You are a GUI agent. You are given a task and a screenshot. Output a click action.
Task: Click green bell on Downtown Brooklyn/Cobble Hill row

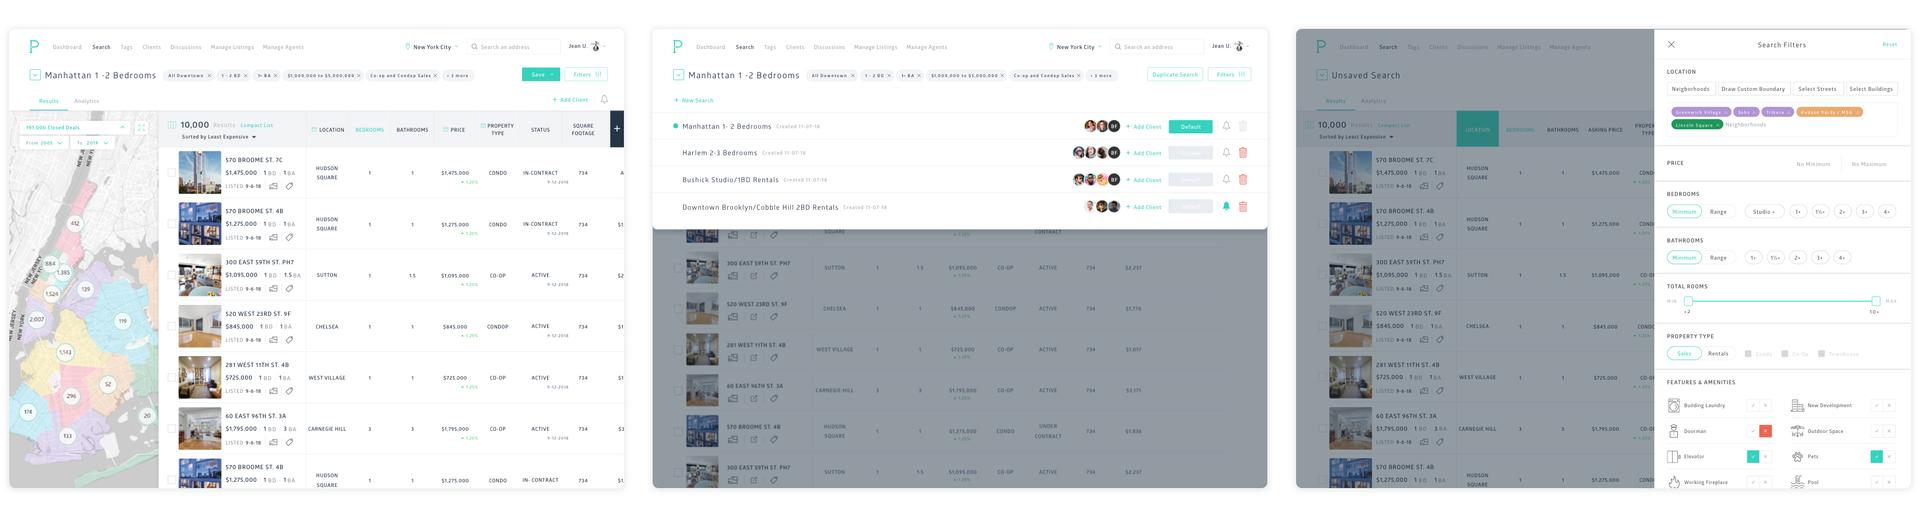(1226, 207)
